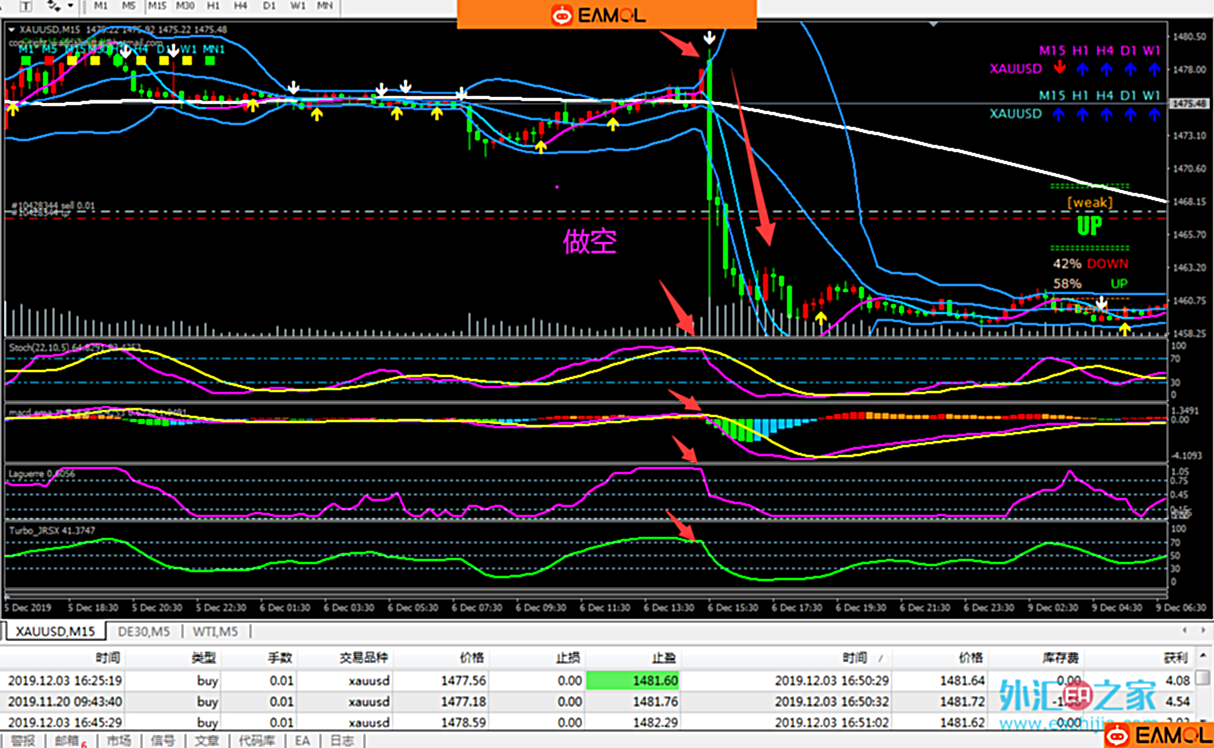
Task: Expand the XAUUSD,M15 chart title arrow
Action: point(11,29)
